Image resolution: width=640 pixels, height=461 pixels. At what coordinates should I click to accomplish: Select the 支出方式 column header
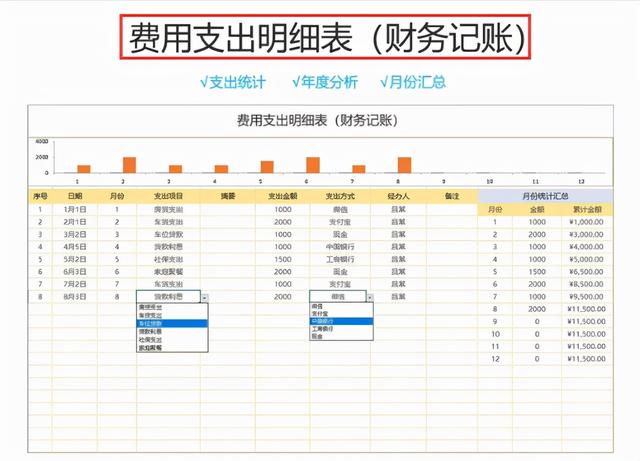340,196
